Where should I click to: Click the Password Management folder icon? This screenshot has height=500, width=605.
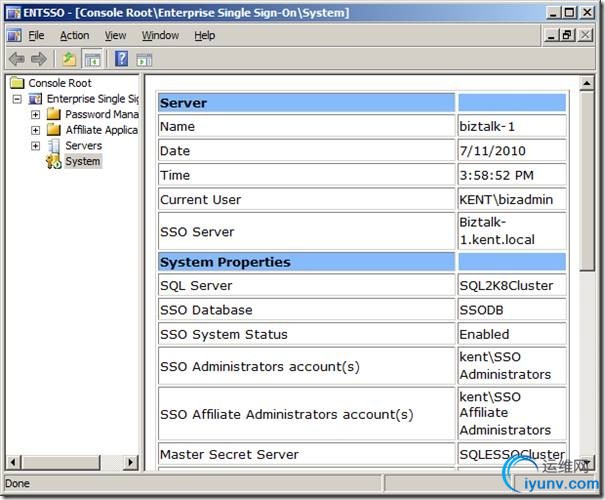pyautogui.click(x=54, y=114)
